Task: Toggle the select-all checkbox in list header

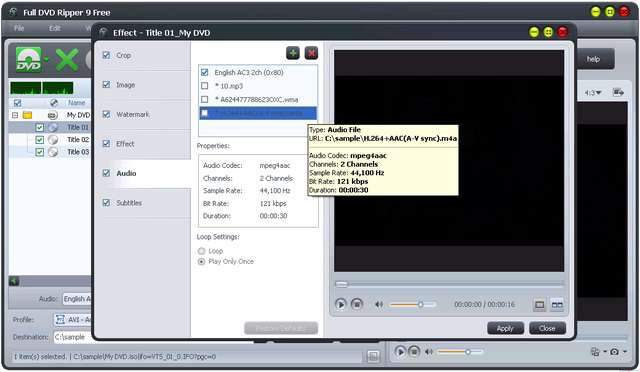Action: coord(18,103)
